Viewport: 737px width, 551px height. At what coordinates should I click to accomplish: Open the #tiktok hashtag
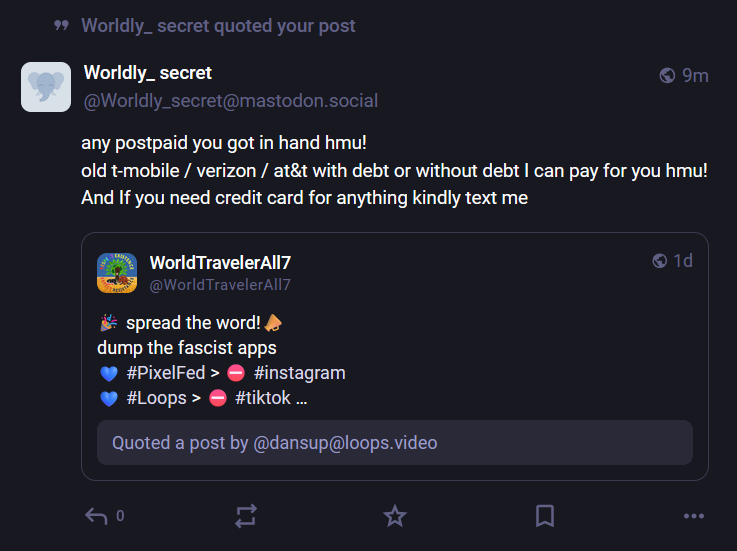263,398
